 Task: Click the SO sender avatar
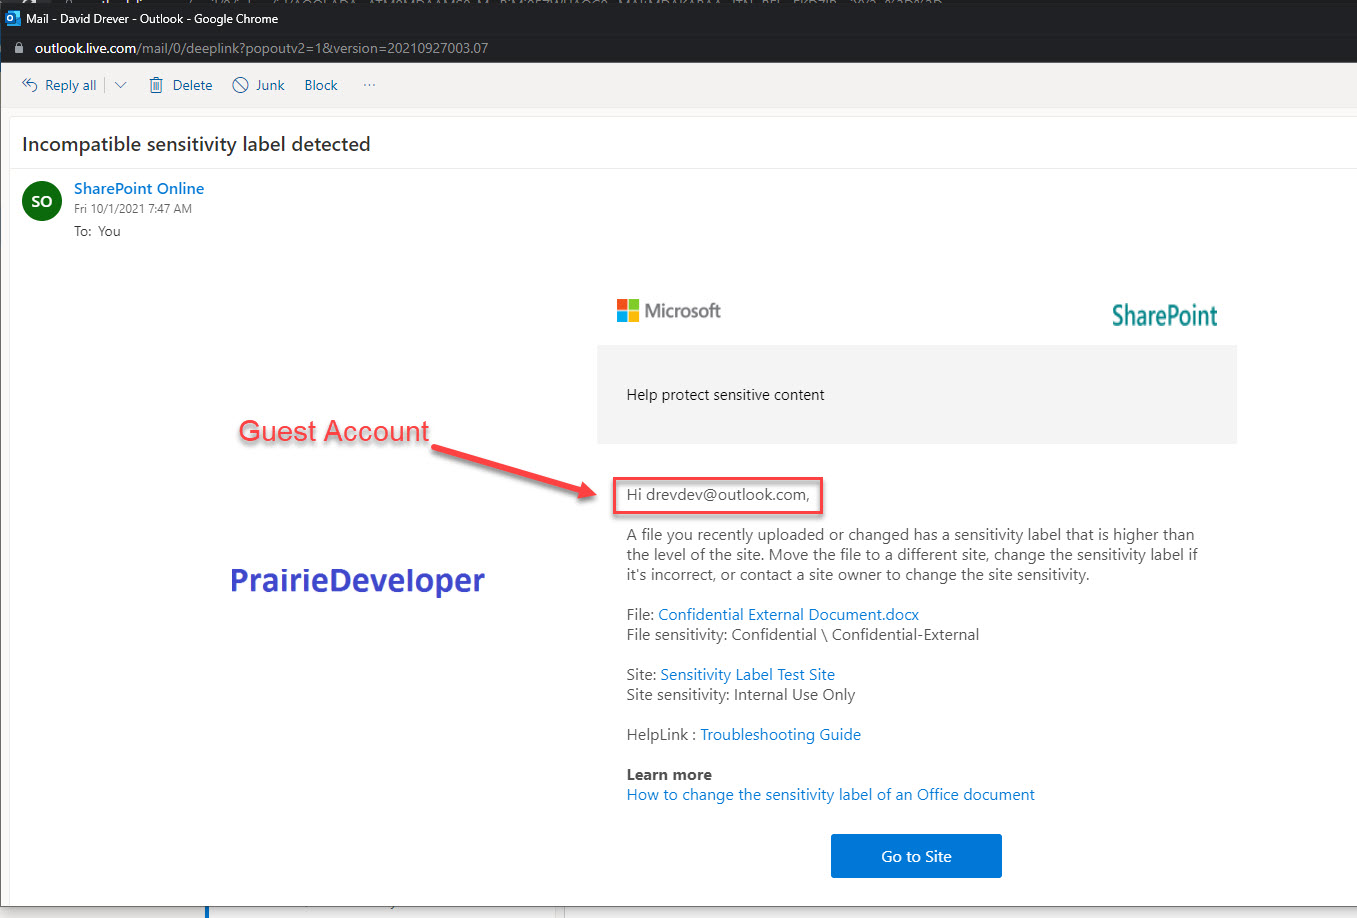[42, 201]
